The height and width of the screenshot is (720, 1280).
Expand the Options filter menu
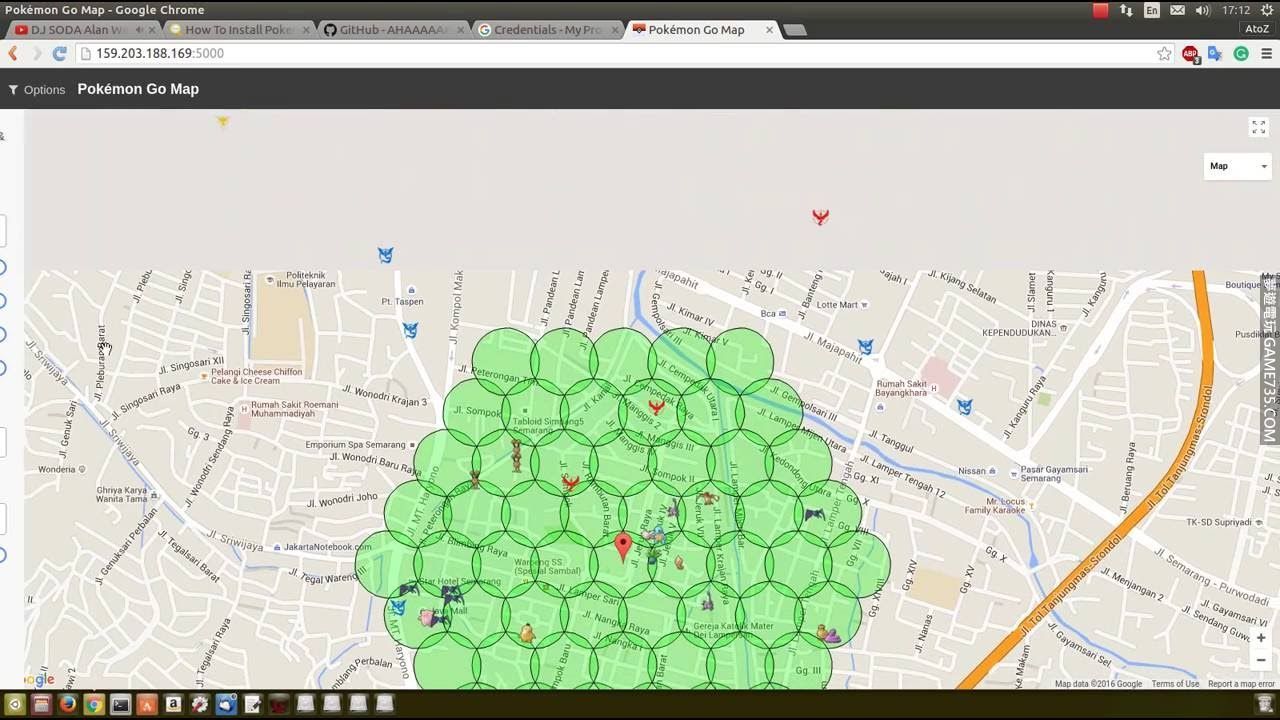(36, 90)
